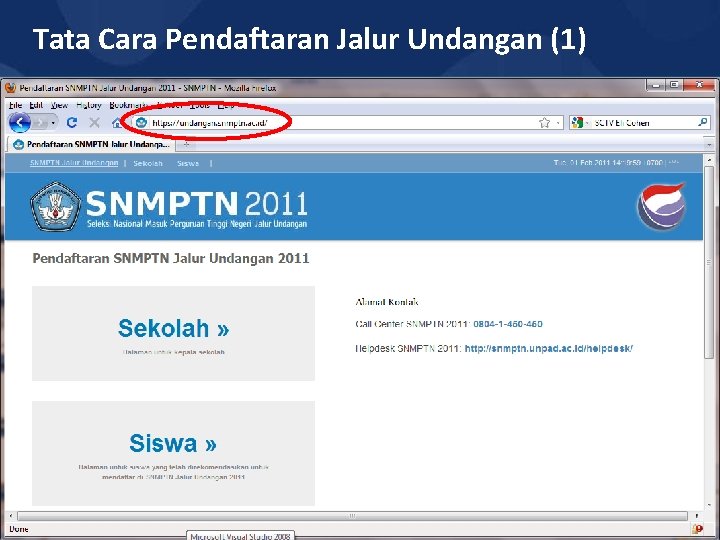The width and height of the screenshot is (720, 540).
Task: Open the History menu
Action: 89,105
